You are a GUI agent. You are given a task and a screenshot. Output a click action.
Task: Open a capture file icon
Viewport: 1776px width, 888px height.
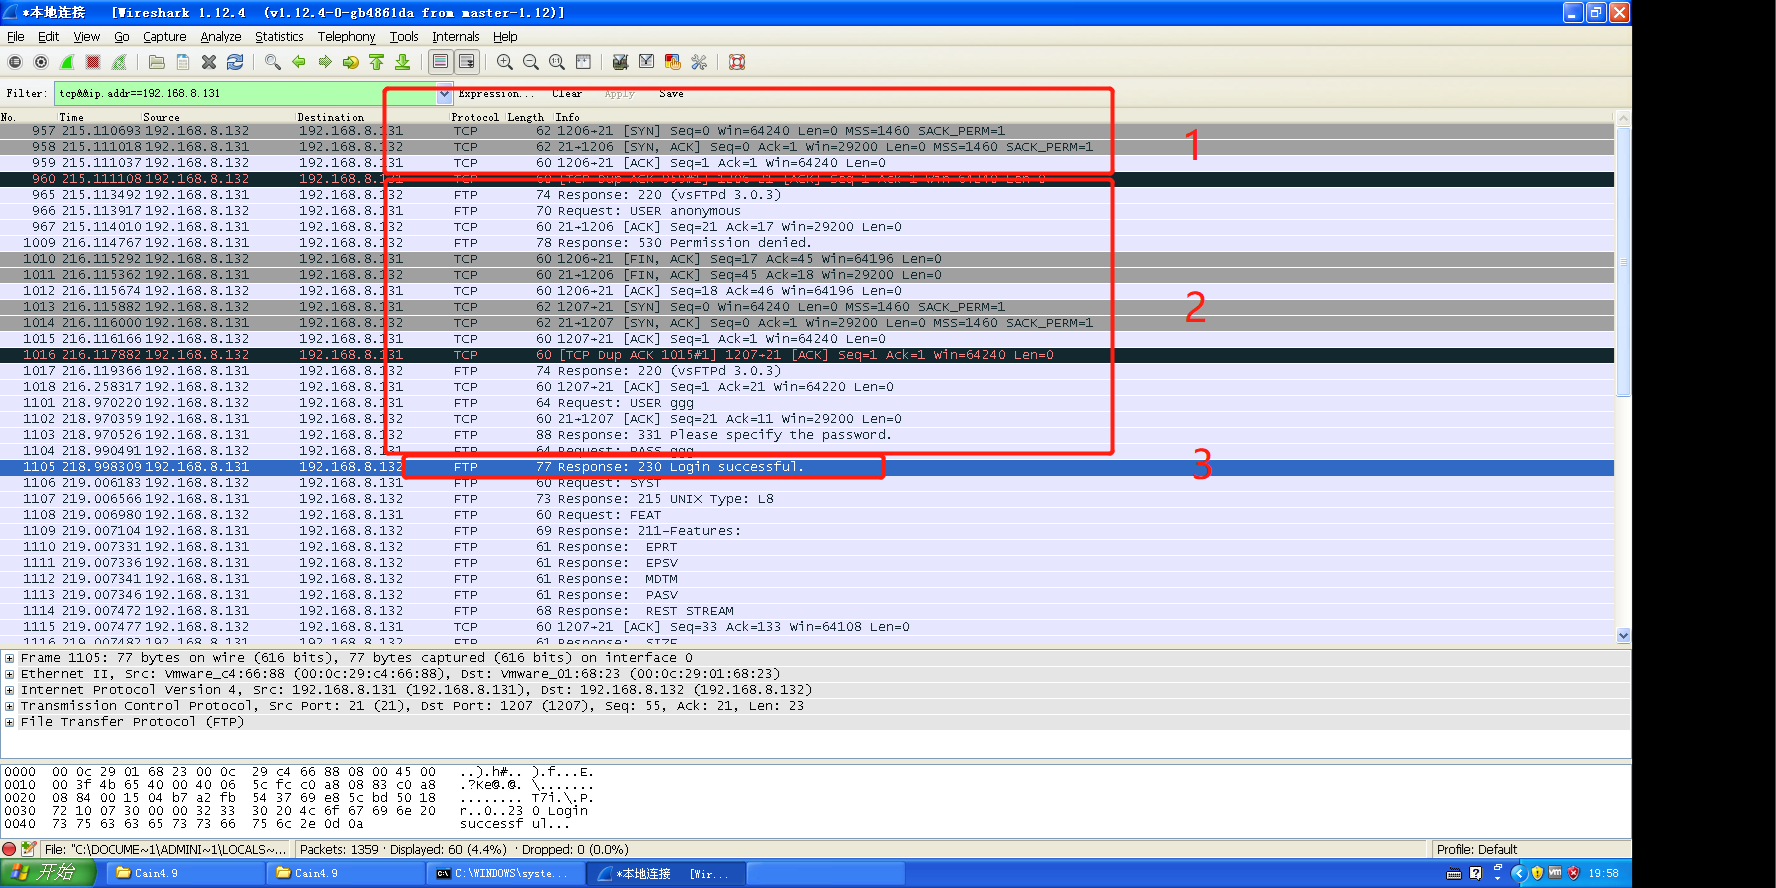[157, 62]
